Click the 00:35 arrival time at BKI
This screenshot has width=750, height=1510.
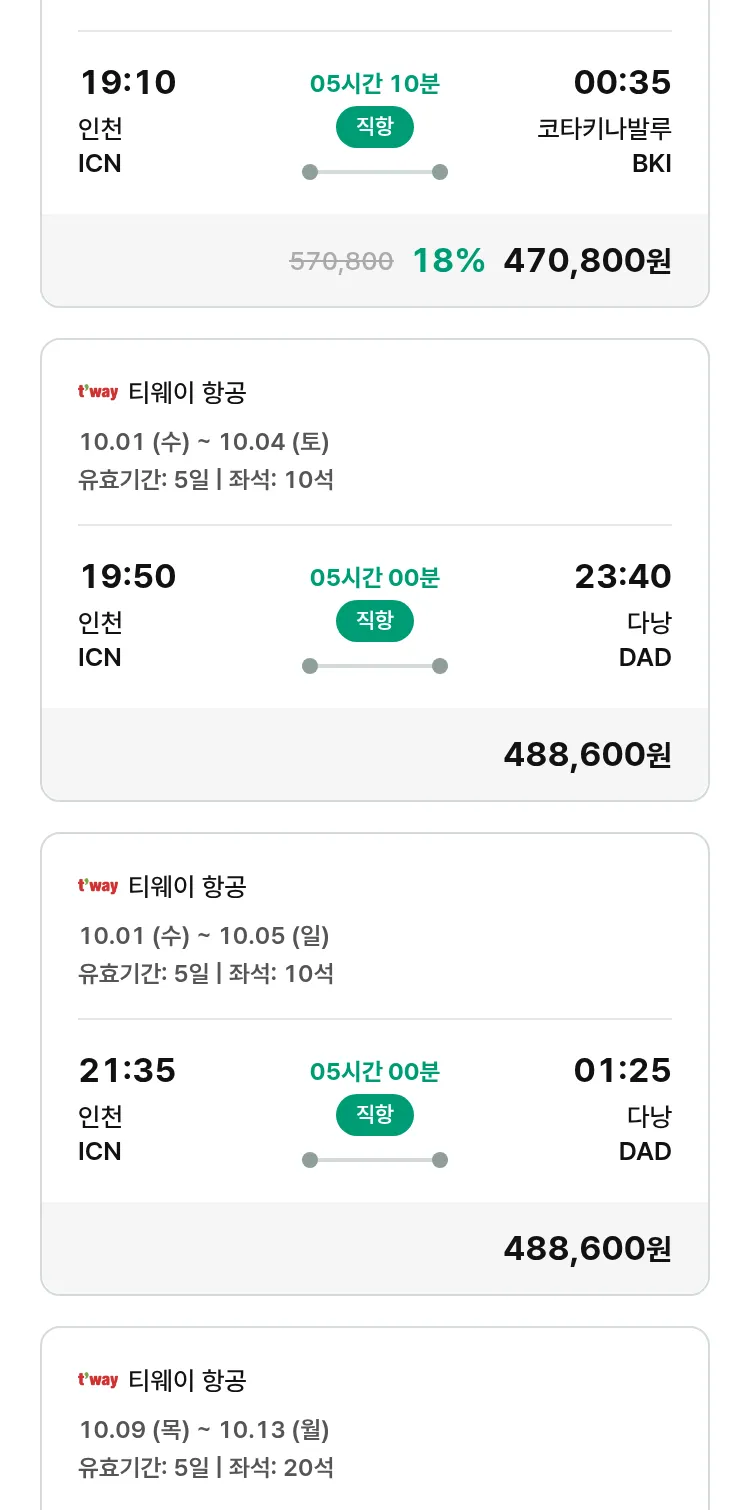[622, 82]
